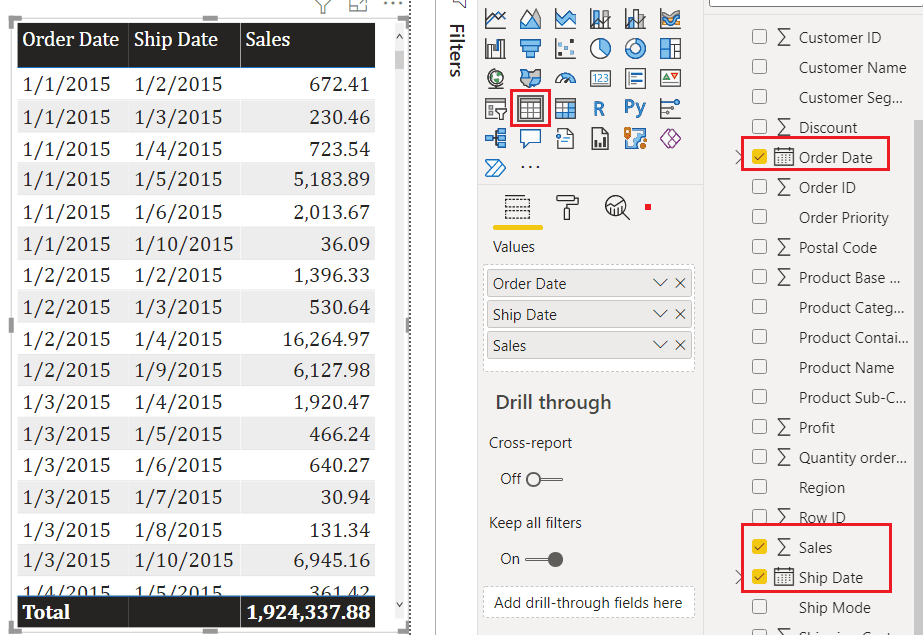Screen dimensions: 923x635
Task: Enter focus mode on the table visual
Action: click(358, 6)
